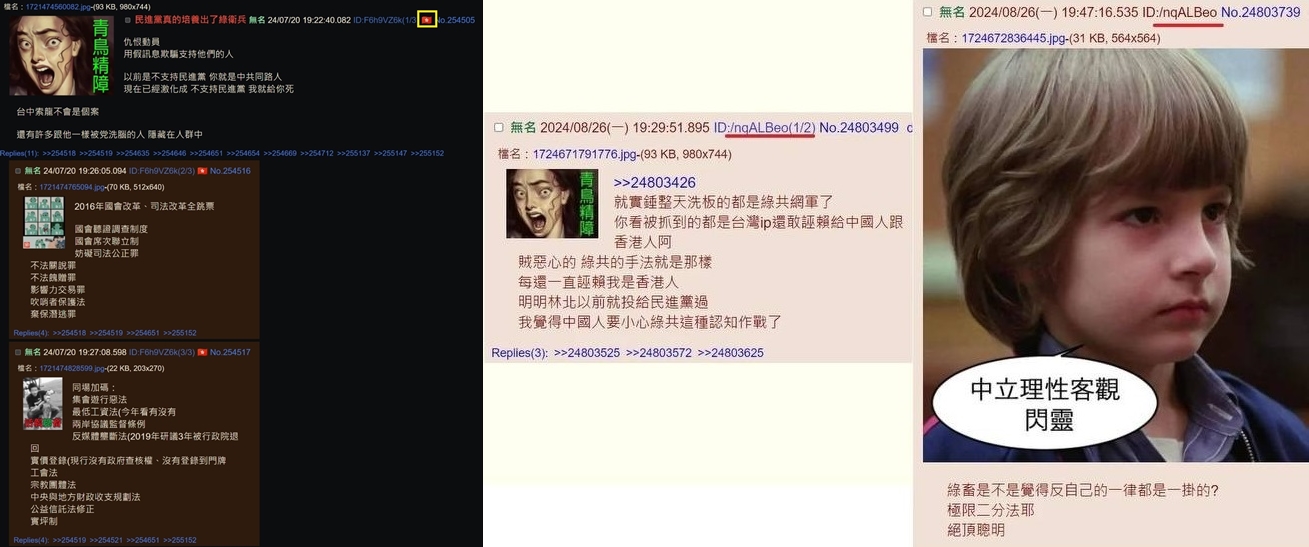1309x547 pixels.
Task: Click the highlighted flag icon on post No.254505
Action: (x=427, y=20)
